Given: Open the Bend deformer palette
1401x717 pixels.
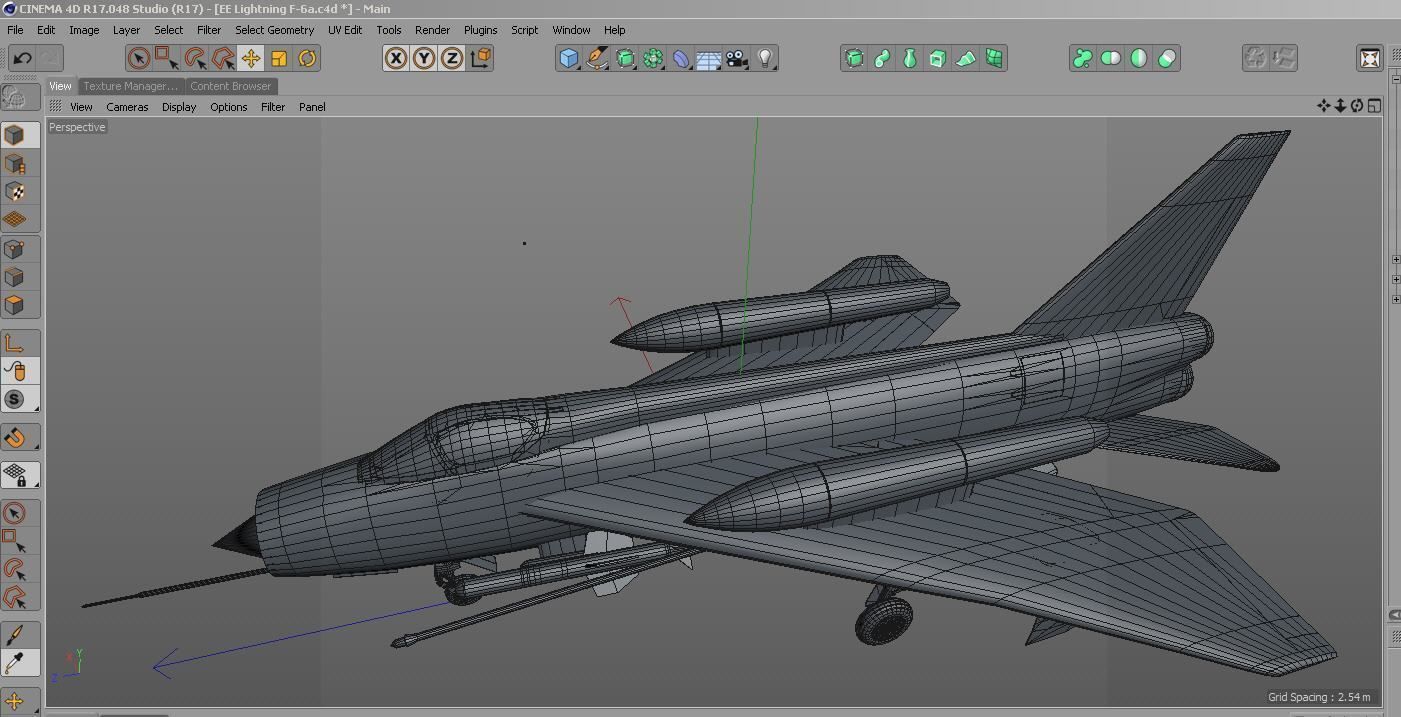Looking at the screenshot, I should pos(681,58).
